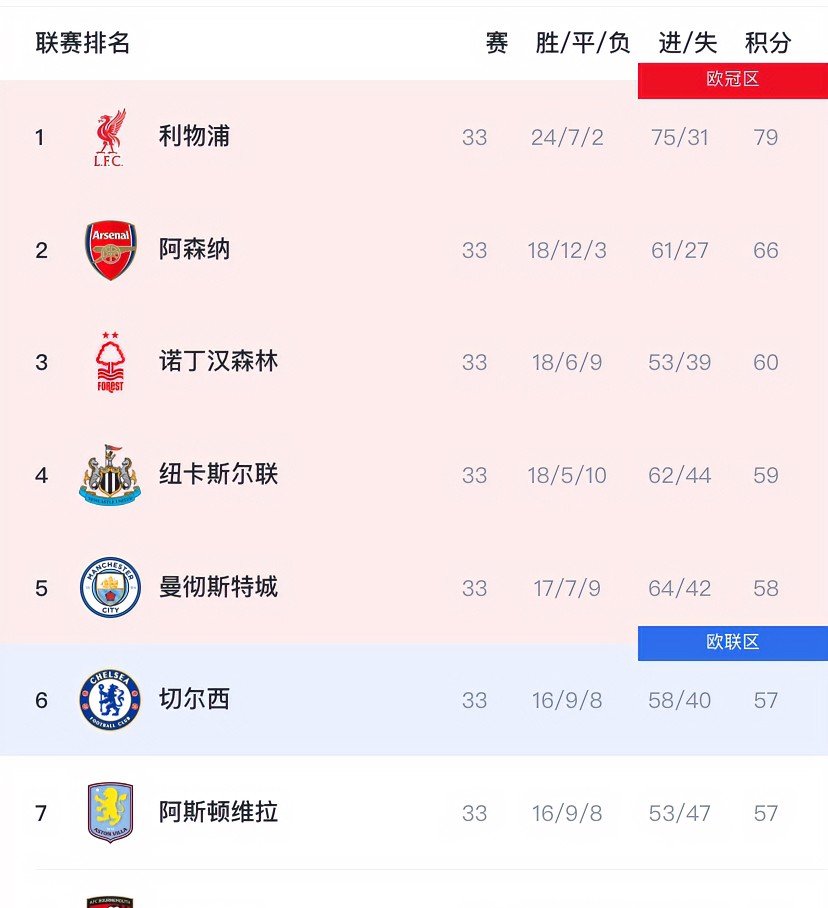The width and height of the screenshot is (828, 908).
Task: Sort by the 积分 column header
Action: tap(766, 43)
